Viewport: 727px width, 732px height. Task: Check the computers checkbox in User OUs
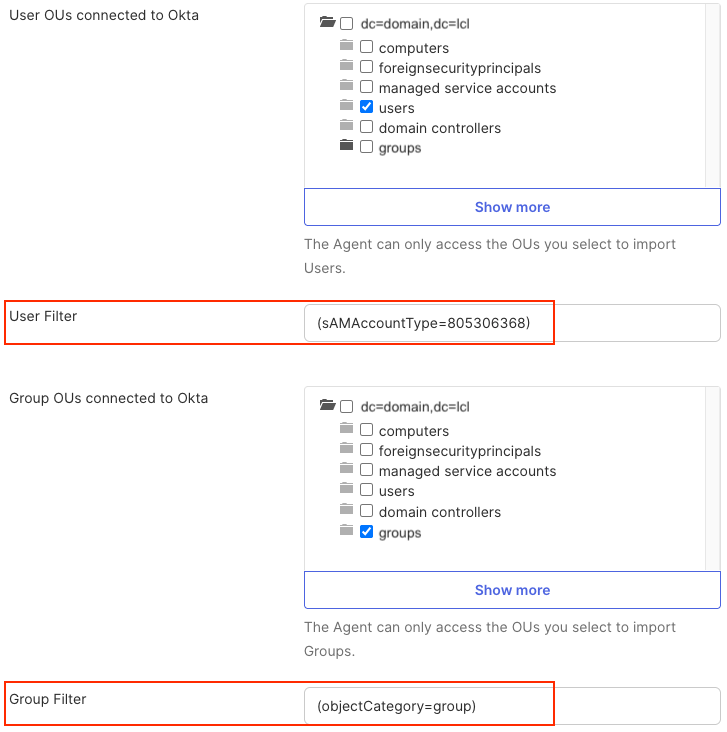pos(367,47)
